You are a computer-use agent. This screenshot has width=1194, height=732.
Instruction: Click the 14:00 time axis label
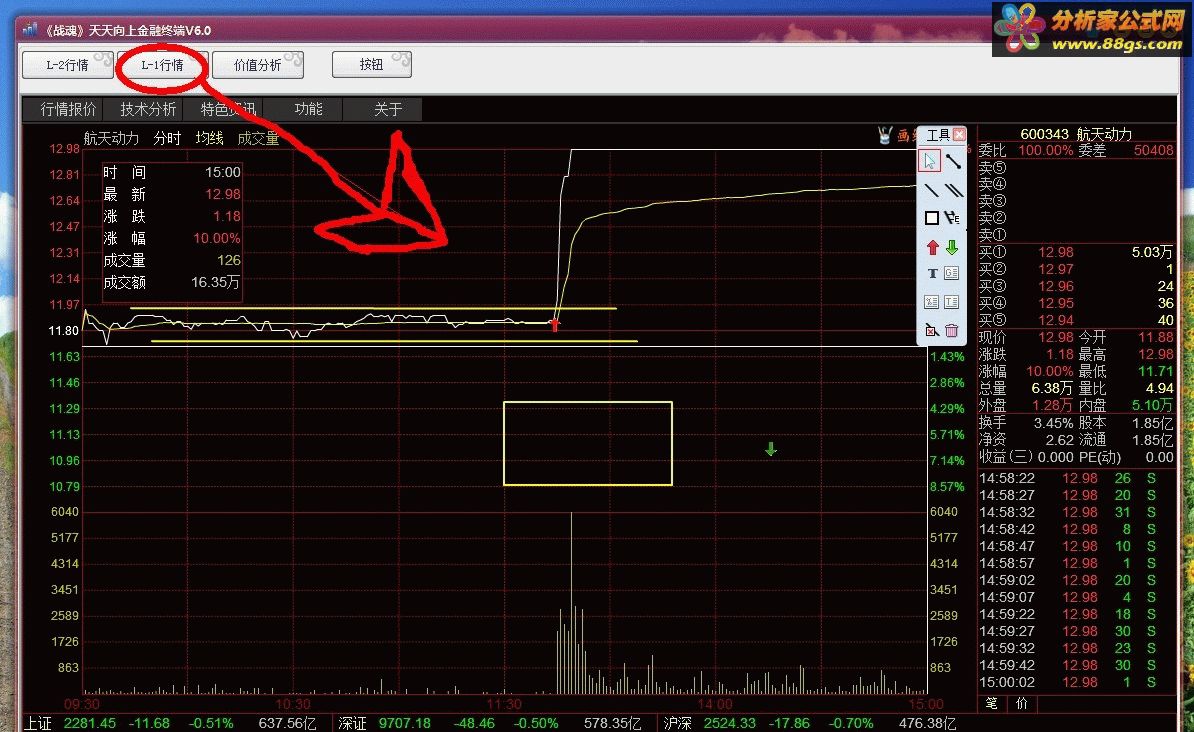click(x=714, y=704)
